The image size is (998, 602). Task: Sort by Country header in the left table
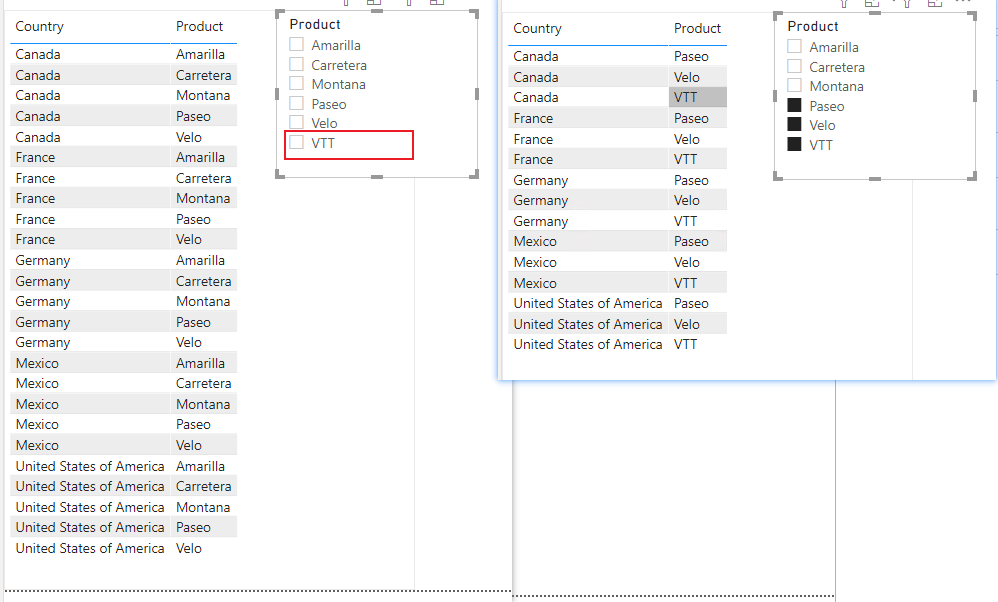(x=39, y=26)
